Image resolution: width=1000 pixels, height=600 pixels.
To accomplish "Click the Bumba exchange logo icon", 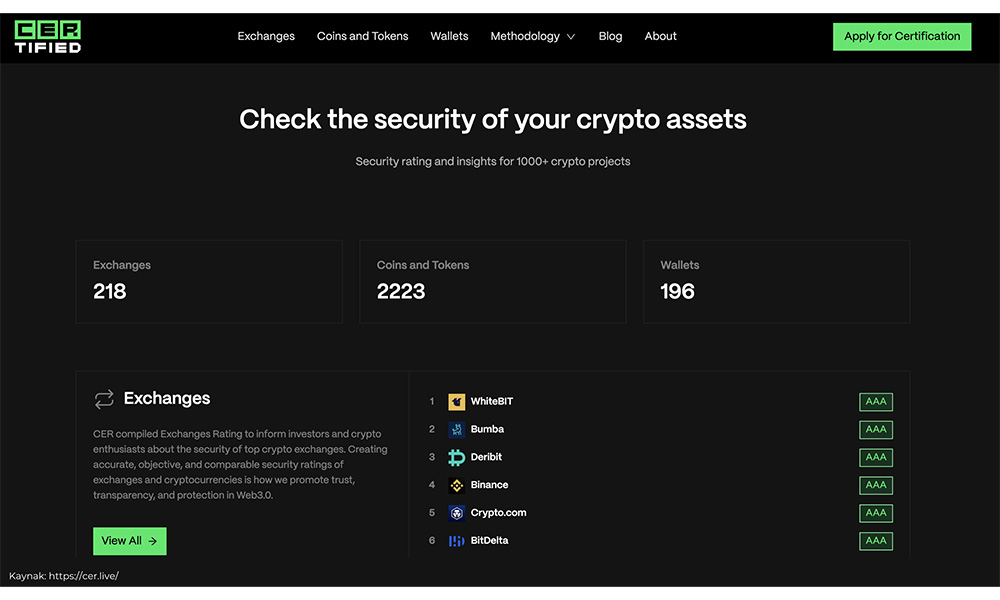I will (x=457, y=430).
